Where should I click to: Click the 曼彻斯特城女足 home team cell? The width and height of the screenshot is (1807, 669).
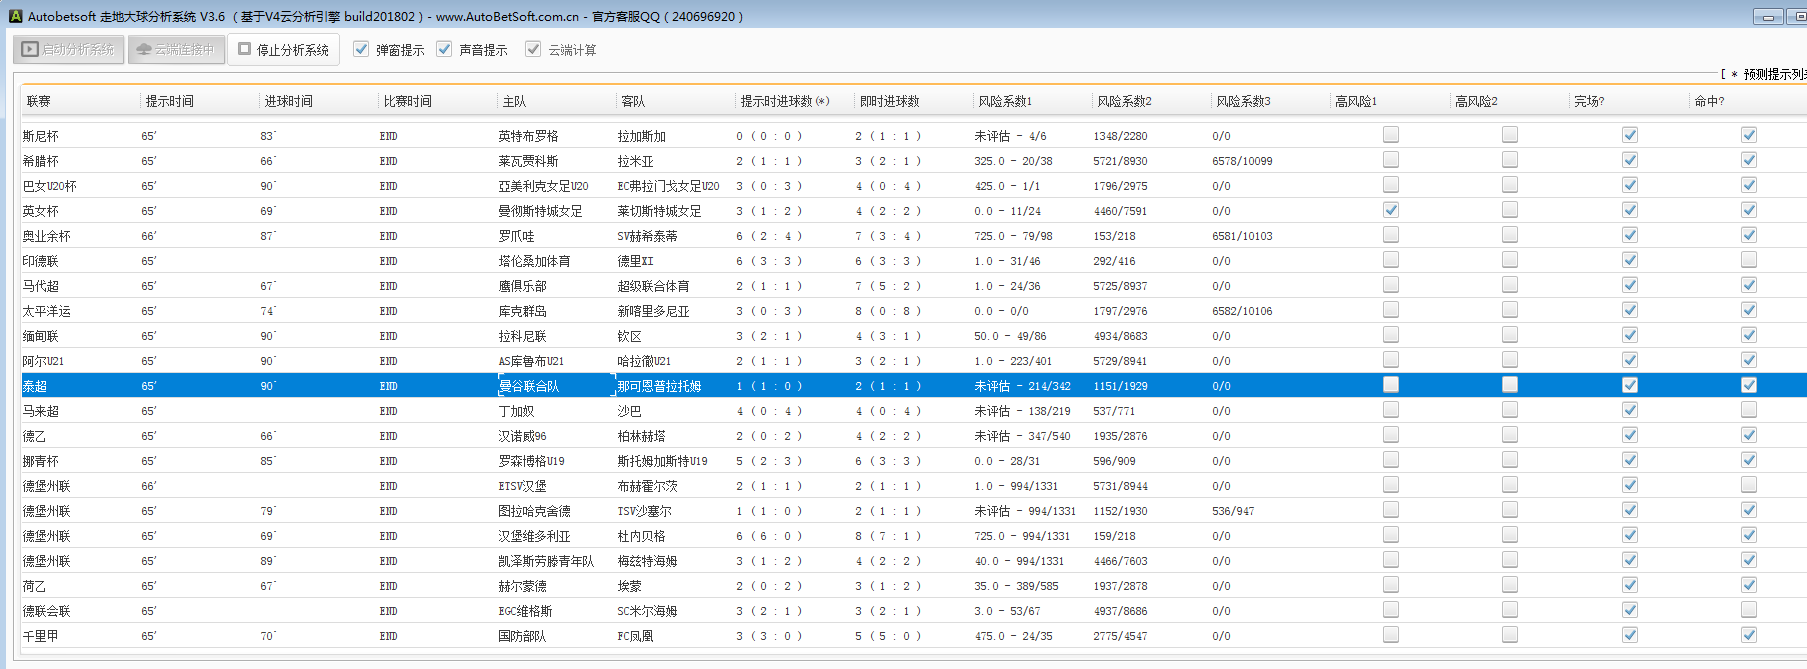(x=540, y=211)
